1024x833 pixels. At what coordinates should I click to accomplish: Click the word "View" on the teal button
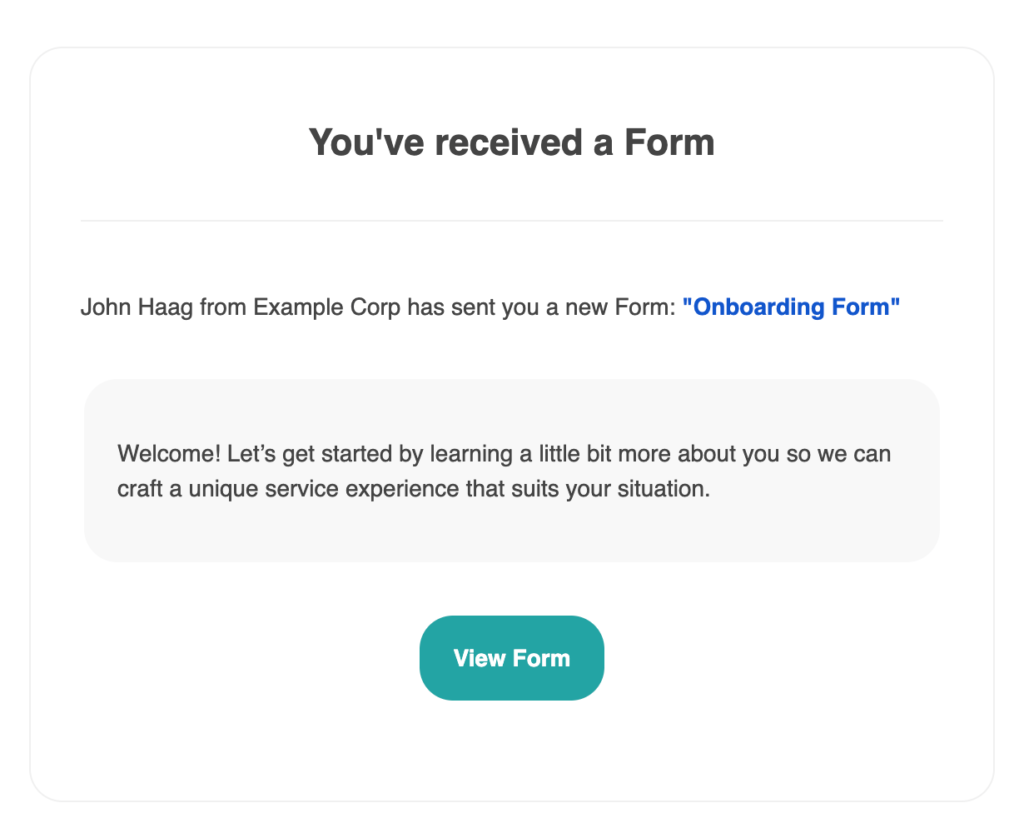click(479, 658)
